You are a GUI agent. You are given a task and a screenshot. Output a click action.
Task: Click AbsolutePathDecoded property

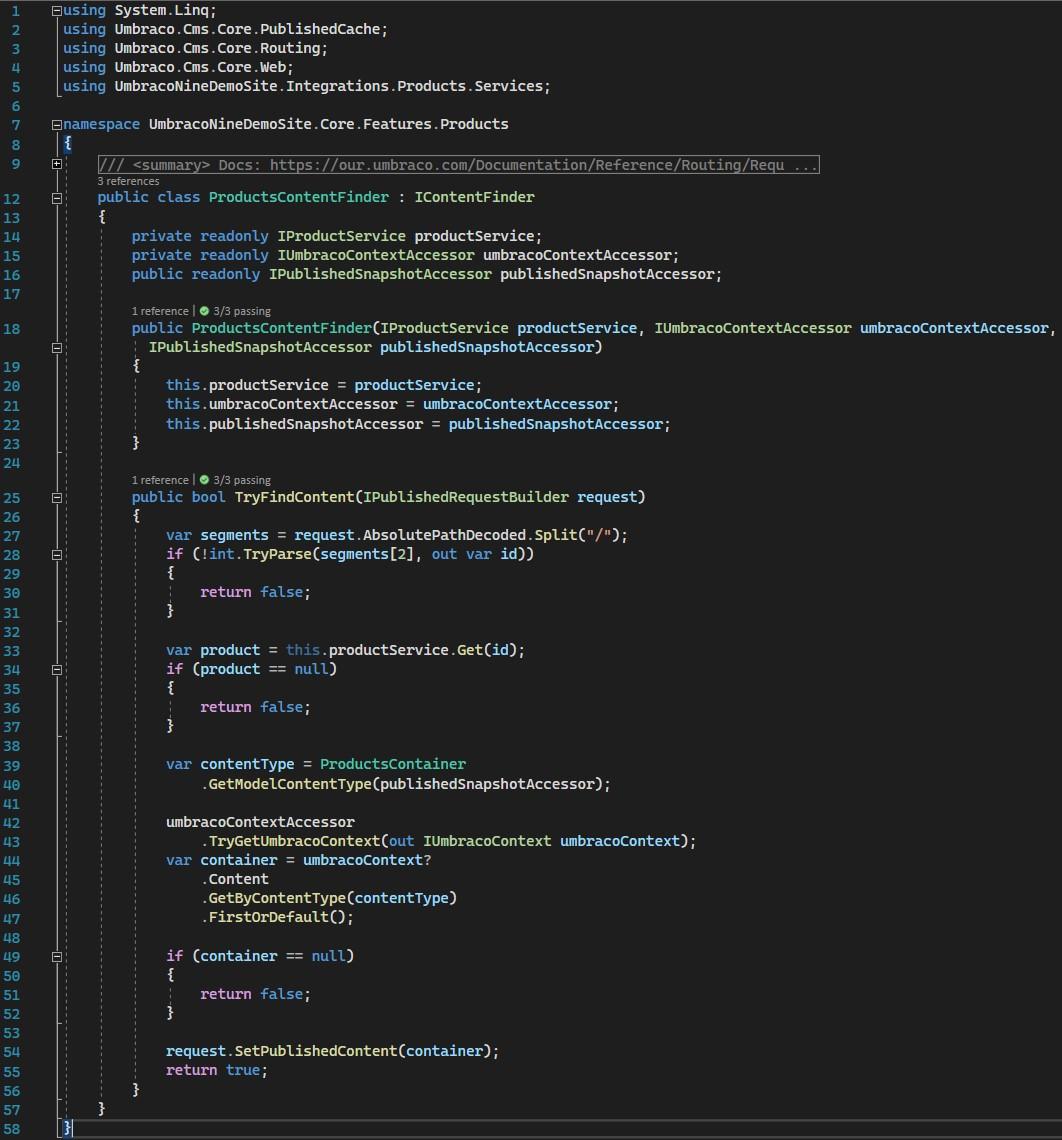(444, 535)
